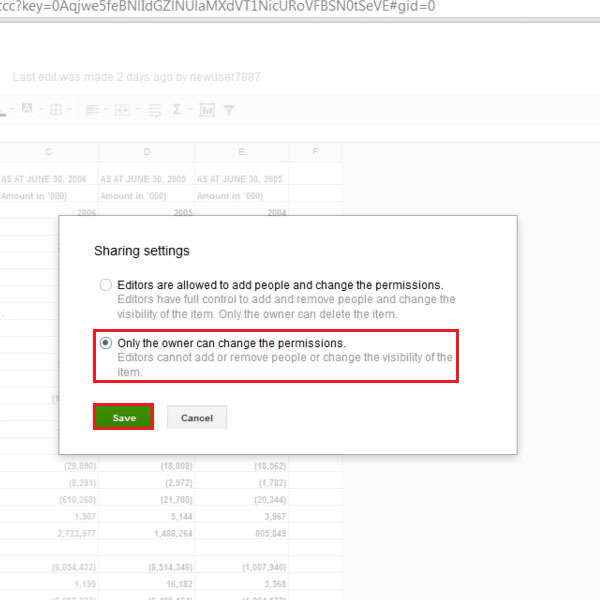Toggle the filter funnel tool
The image size is (600, 600).
(x=229, y=110)
